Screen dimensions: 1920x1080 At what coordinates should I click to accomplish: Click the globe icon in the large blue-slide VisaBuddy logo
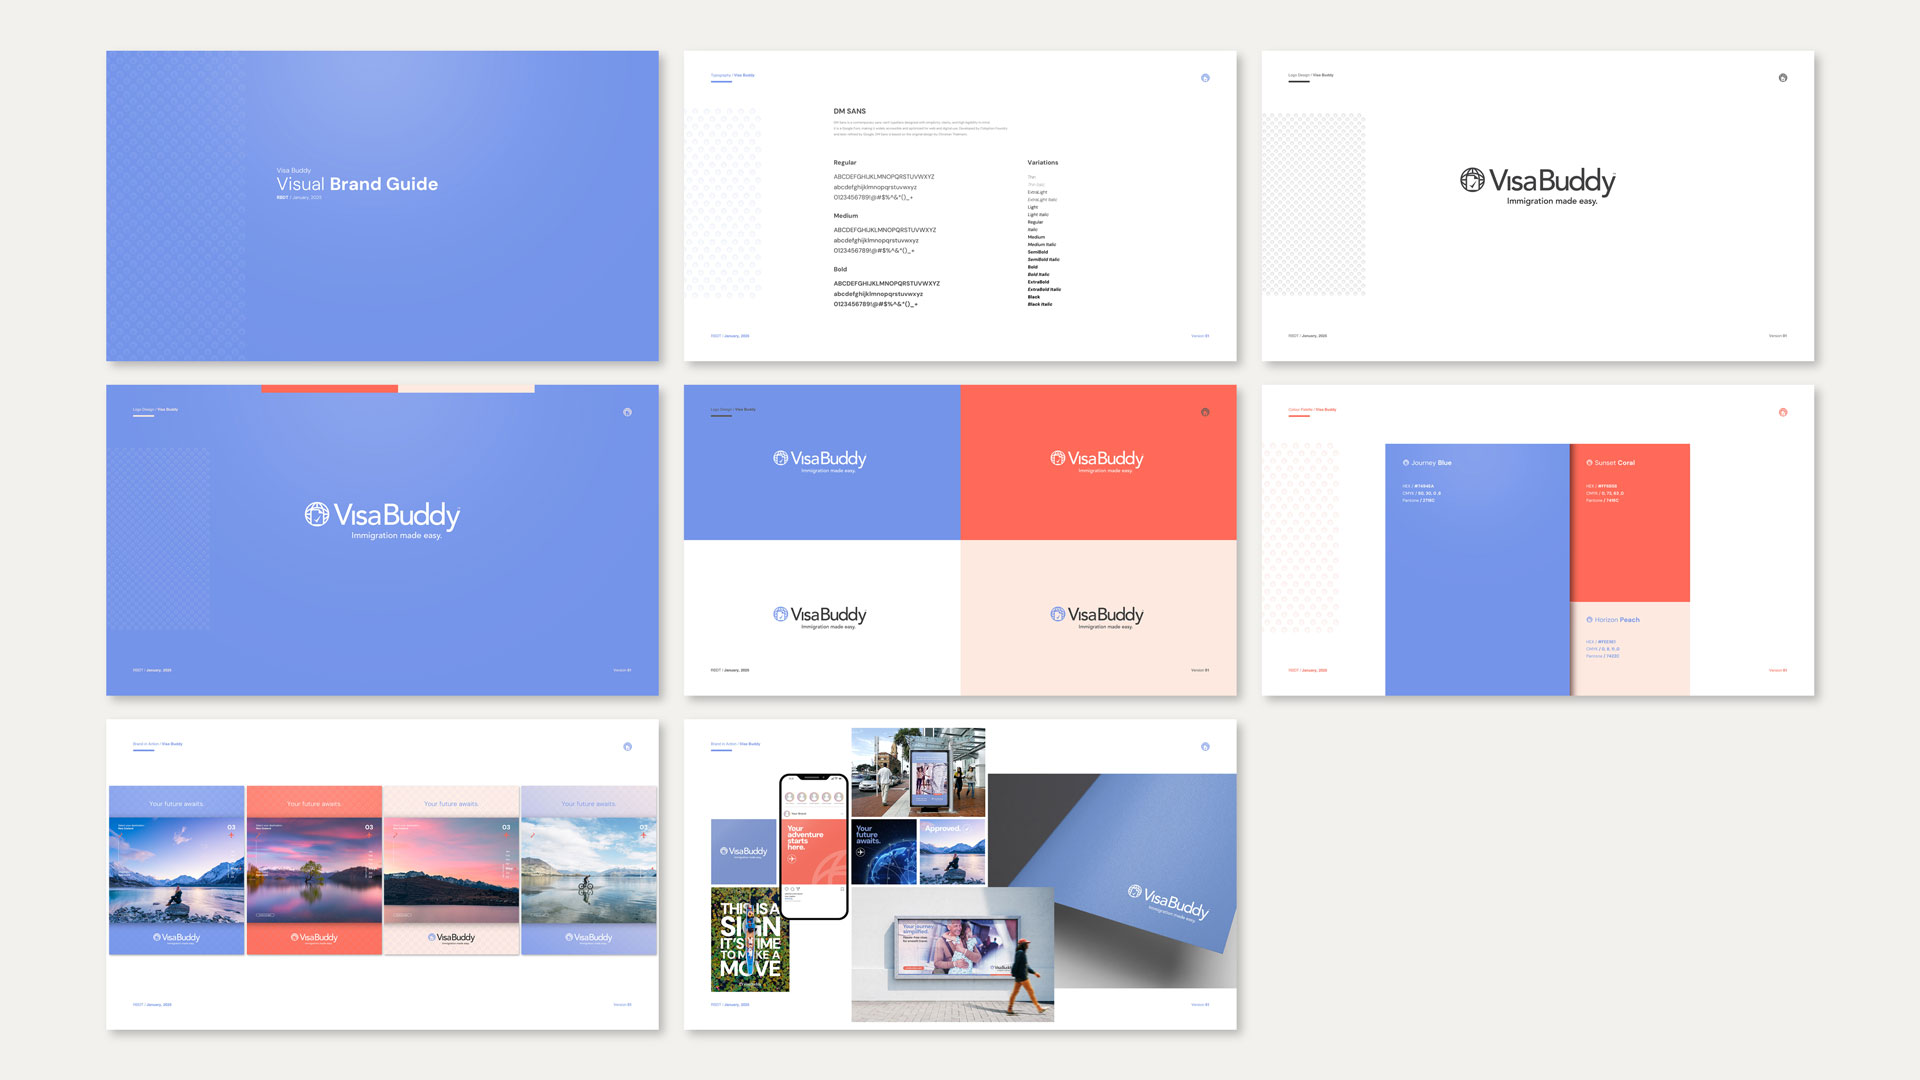point(317,514)
